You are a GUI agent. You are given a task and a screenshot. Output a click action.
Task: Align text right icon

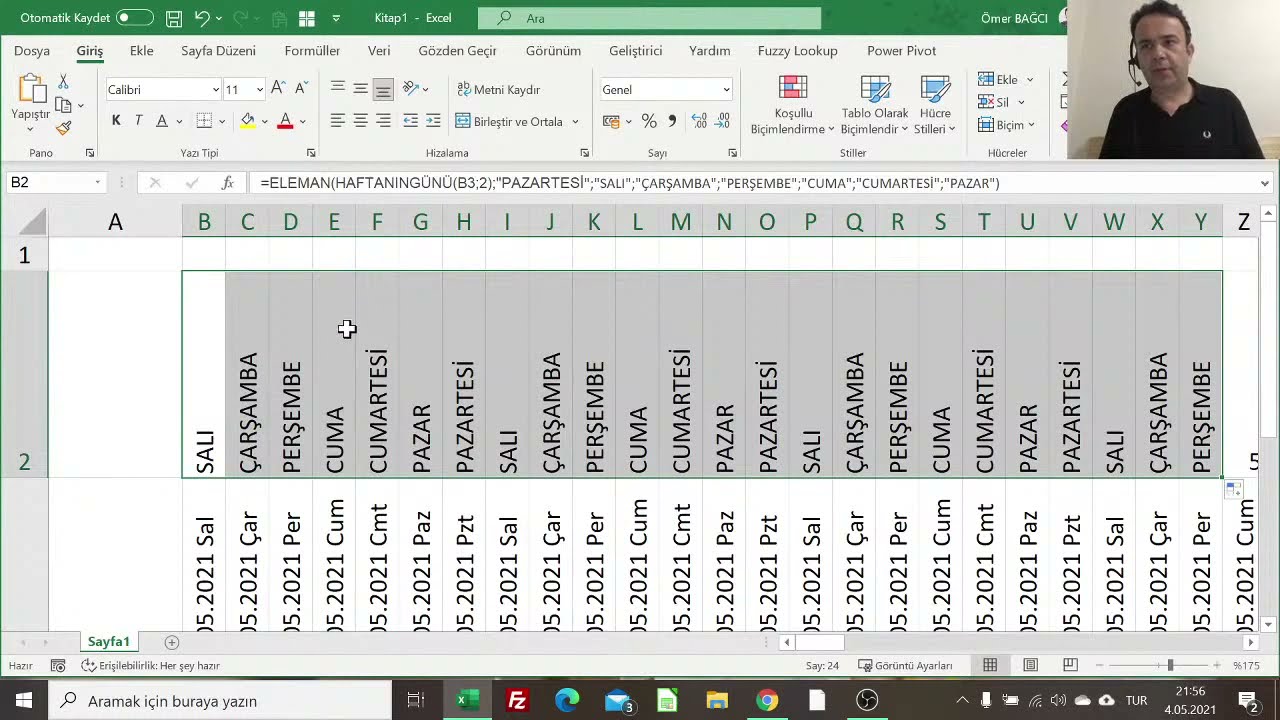click(383, 121)
